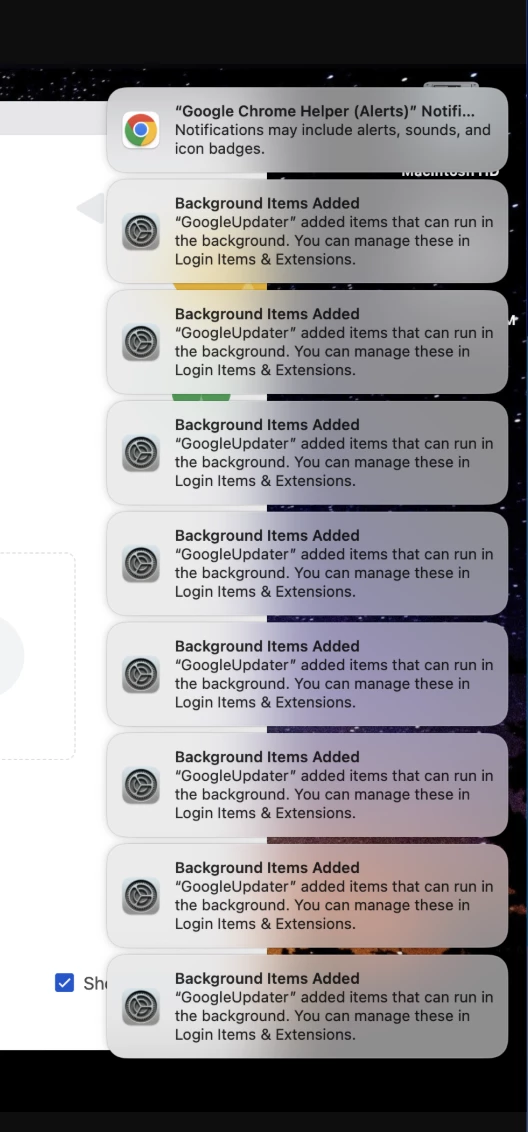Click System Settings icon in fifth GoogleUpdater notification
Screen dimensions: 528x1132
coord(141,674)
